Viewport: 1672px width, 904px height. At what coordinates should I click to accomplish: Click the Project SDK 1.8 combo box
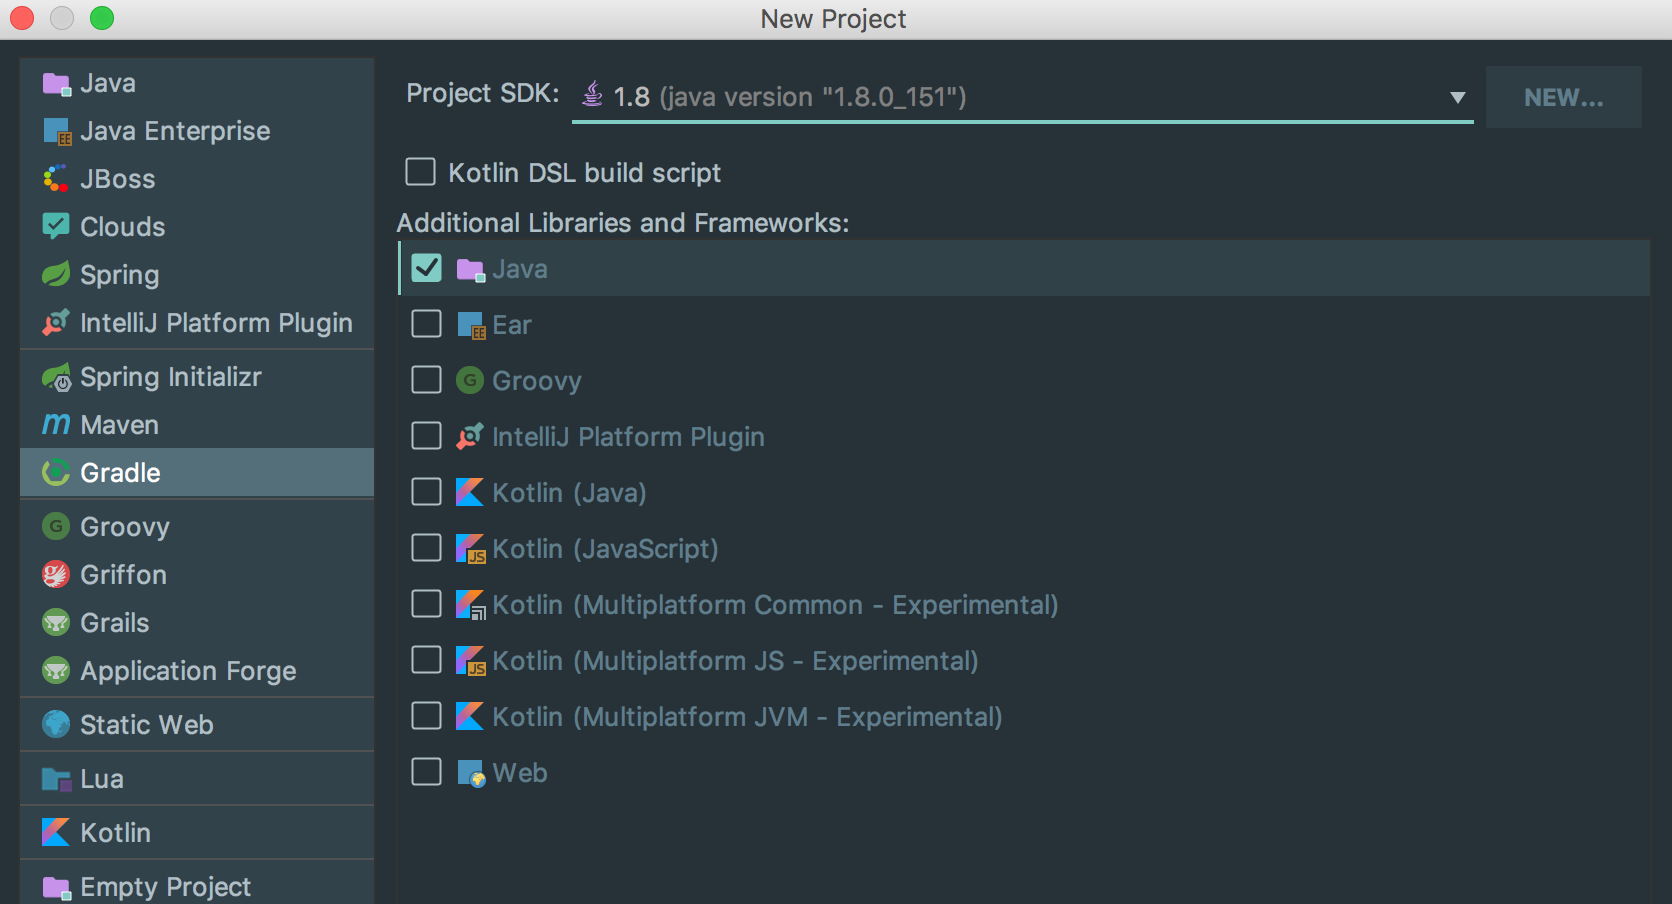pos(1022,97)
